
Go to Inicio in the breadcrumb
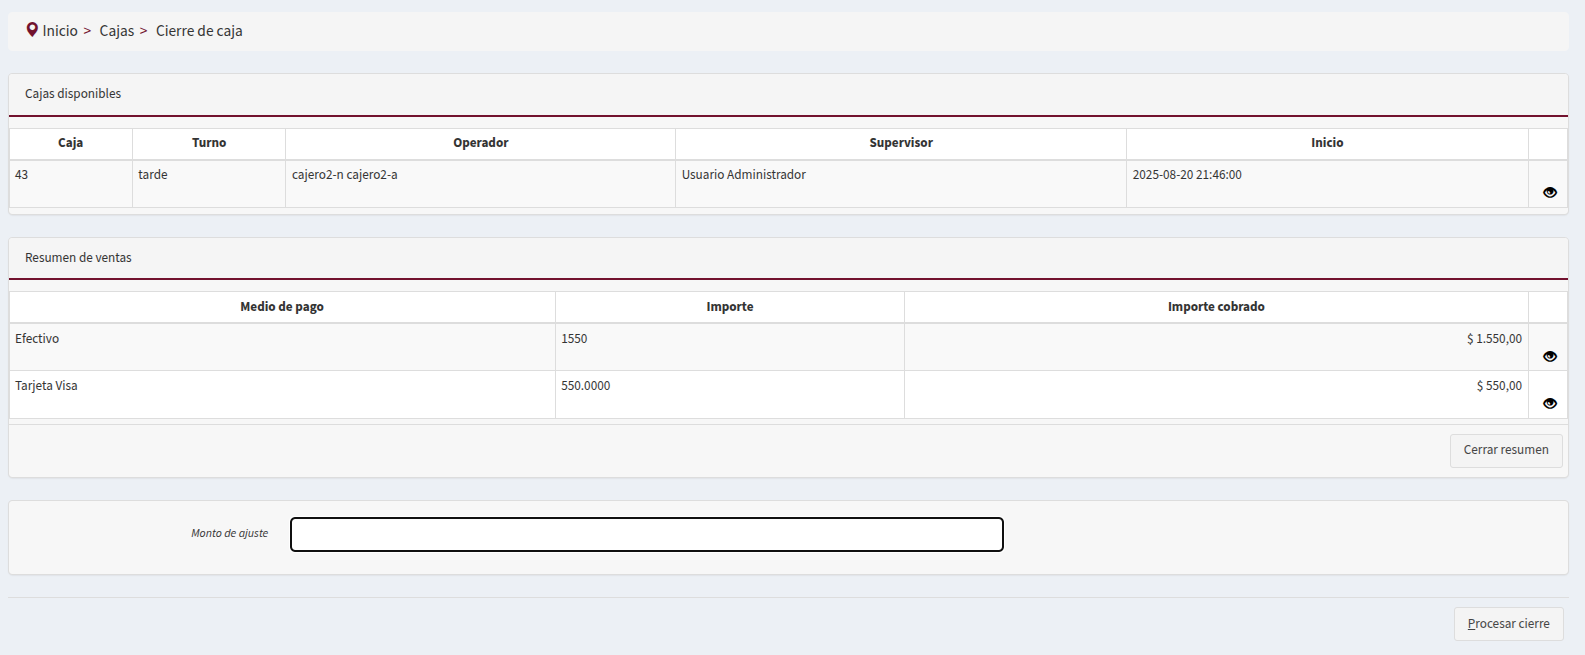(x=60, y=31)
